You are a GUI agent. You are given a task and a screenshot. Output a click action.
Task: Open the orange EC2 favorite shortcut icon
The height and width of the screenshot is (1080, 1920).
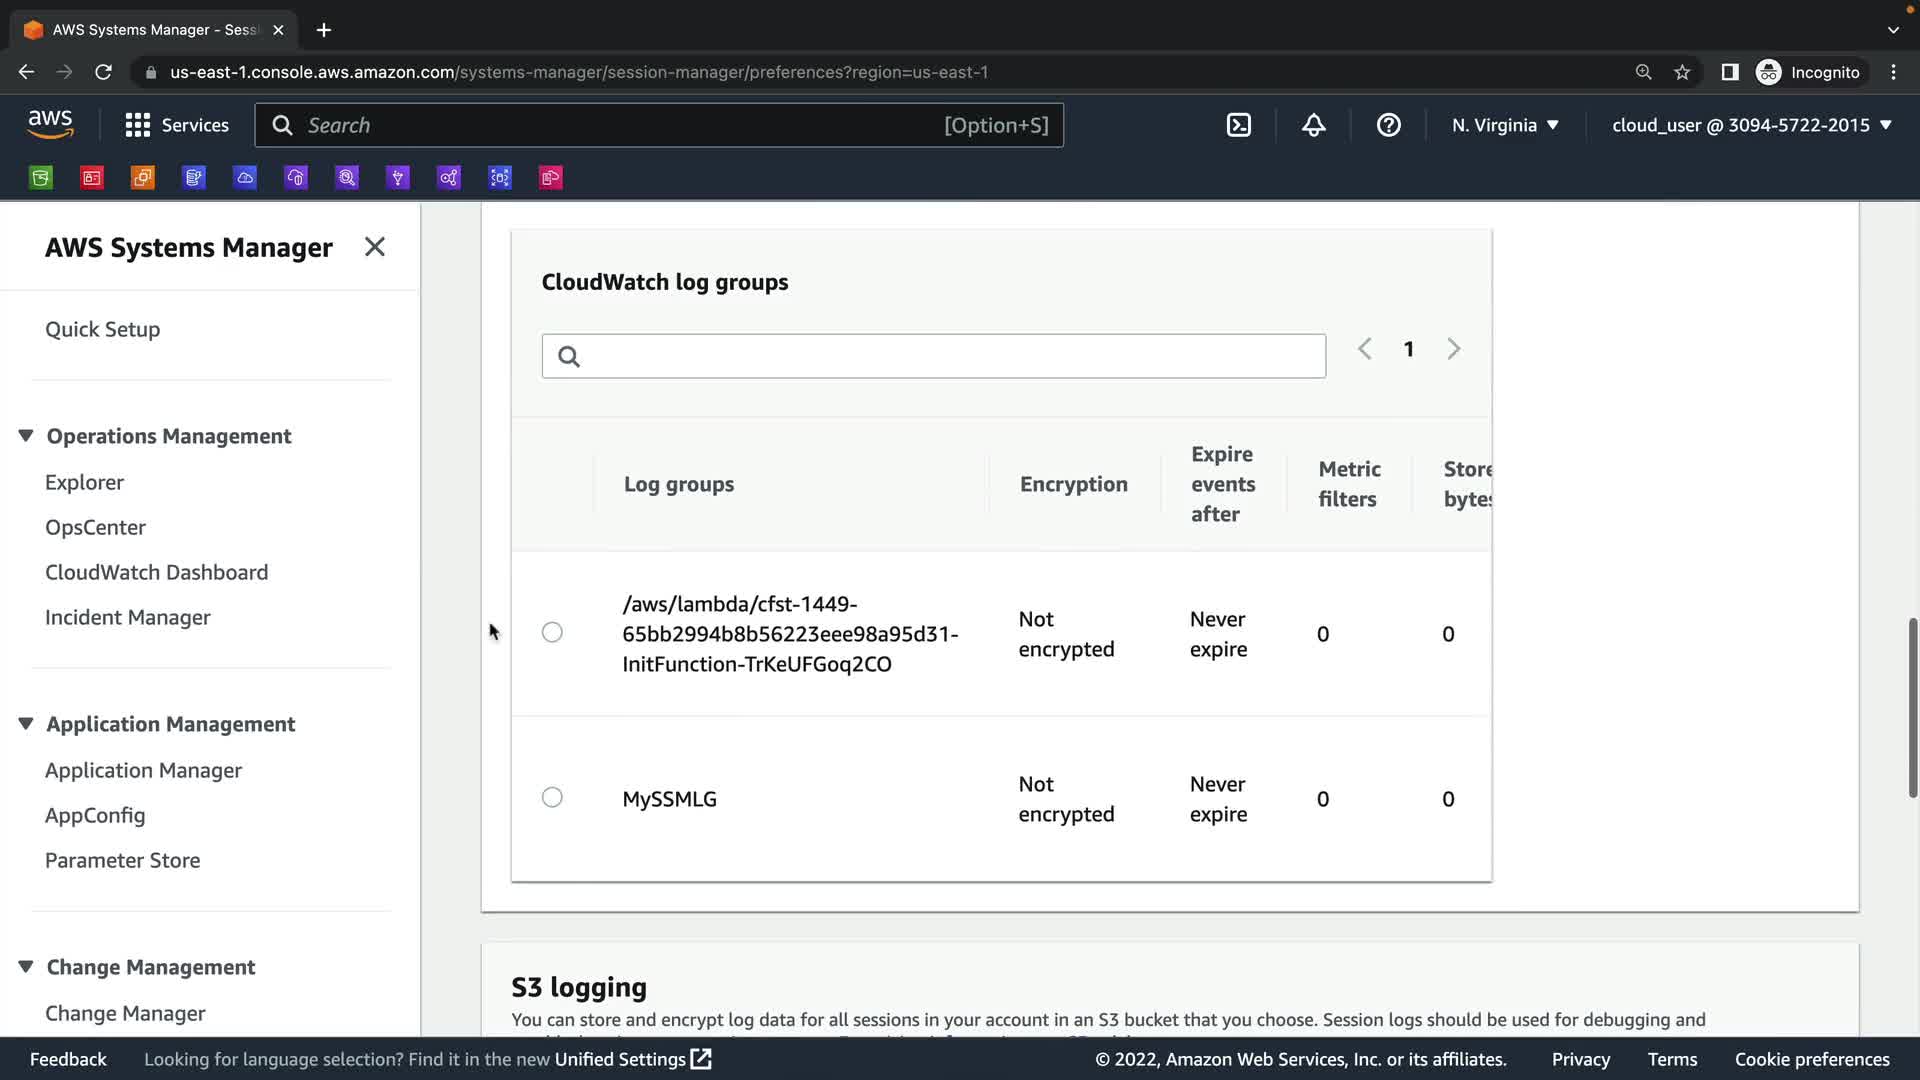pyautogui.click(x=143, y=178)
